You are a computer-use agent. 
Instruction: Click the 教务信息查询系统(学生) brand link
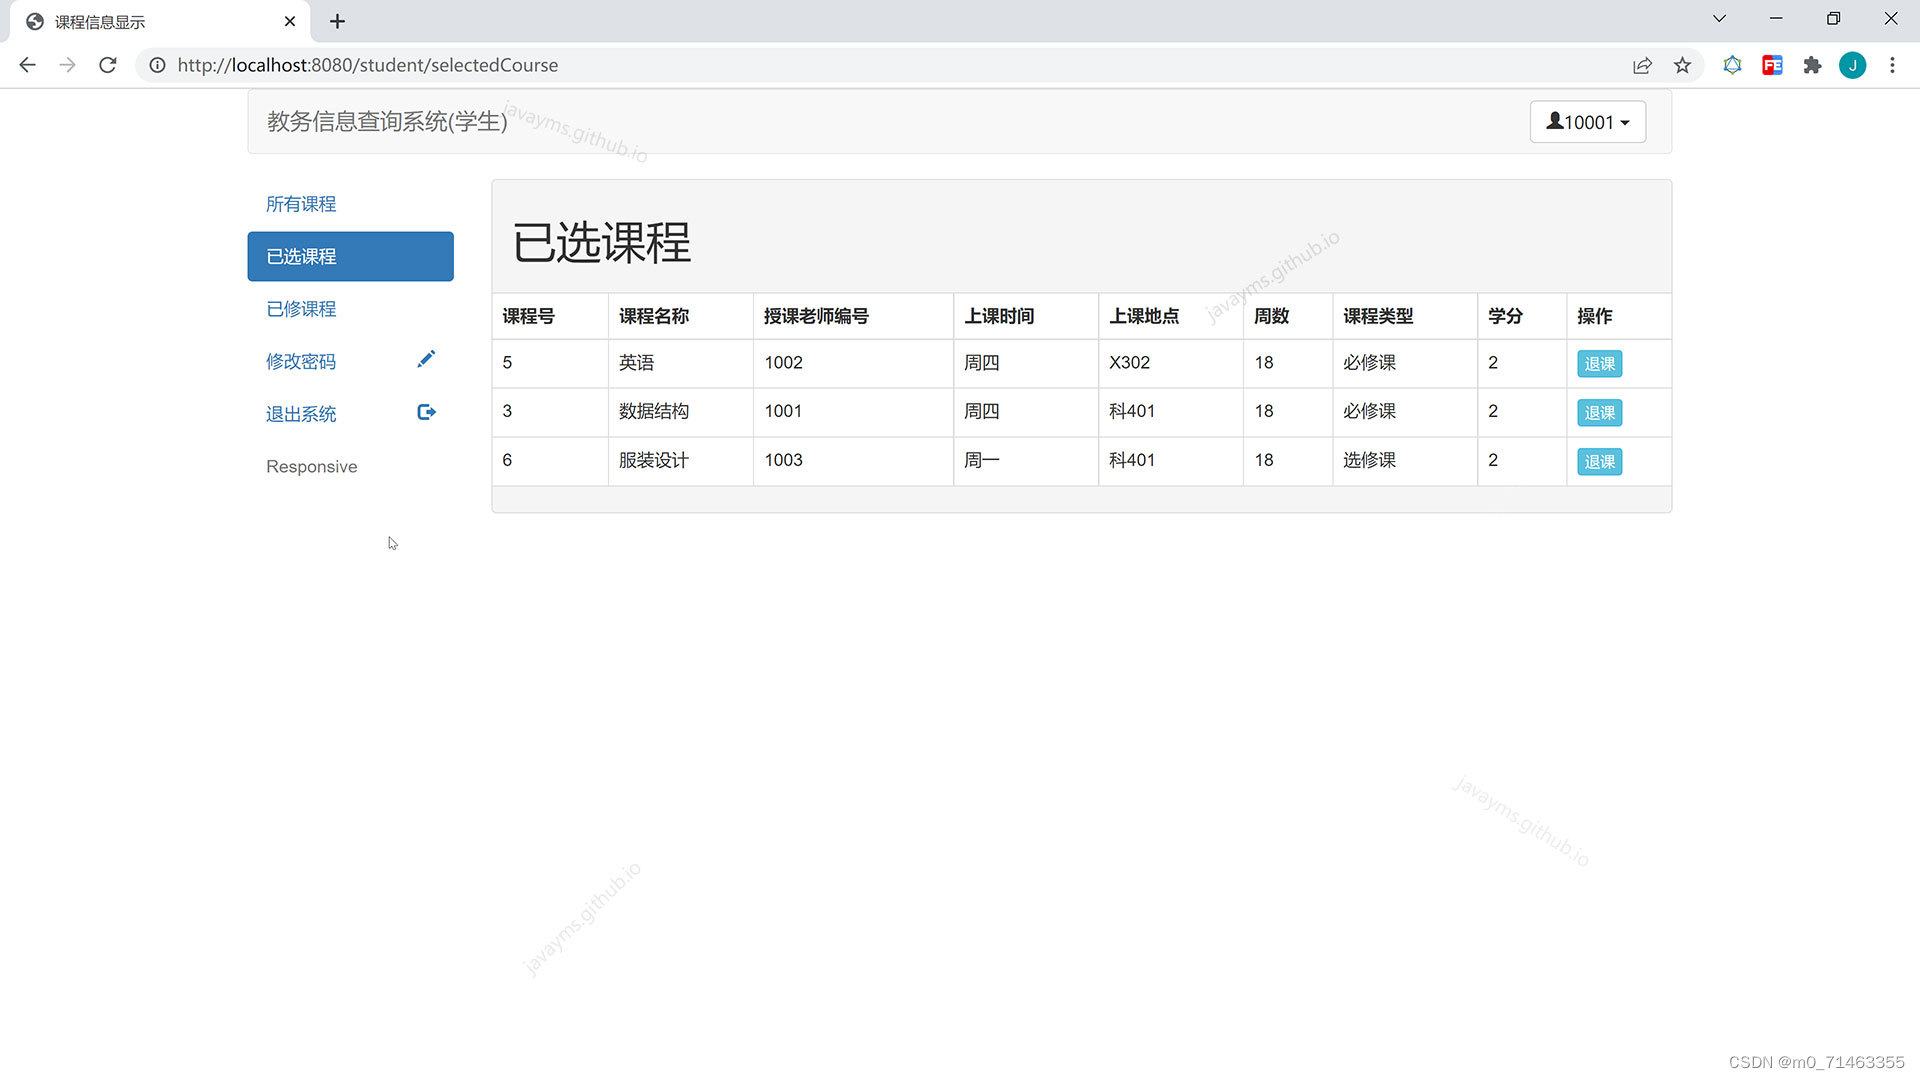pyautogui.click(x=387, y=122)
